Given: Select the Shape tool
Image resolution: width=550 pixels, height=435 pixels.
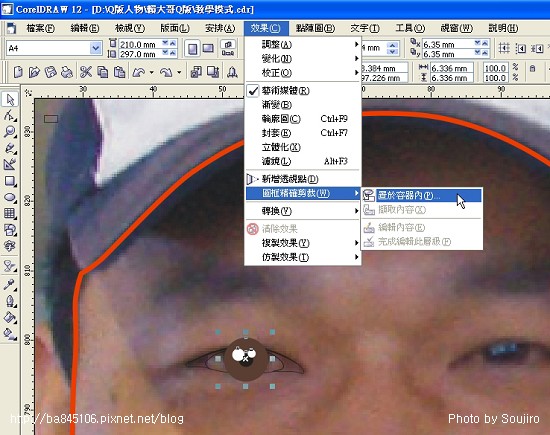Looking at the screenshot, I should pos(10,115).
